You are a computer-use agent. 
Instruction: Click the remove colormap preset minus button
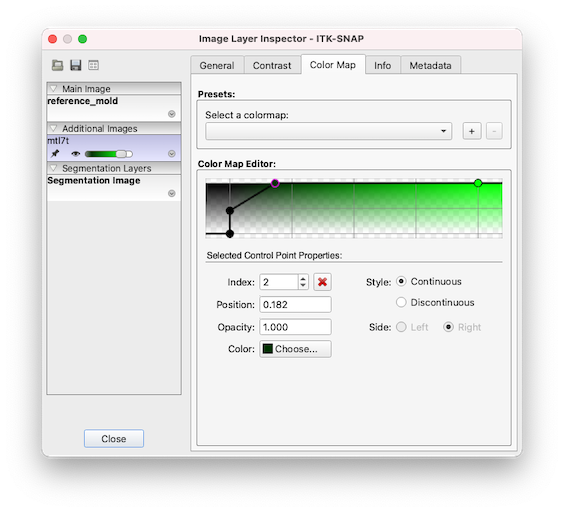[494, 131]
